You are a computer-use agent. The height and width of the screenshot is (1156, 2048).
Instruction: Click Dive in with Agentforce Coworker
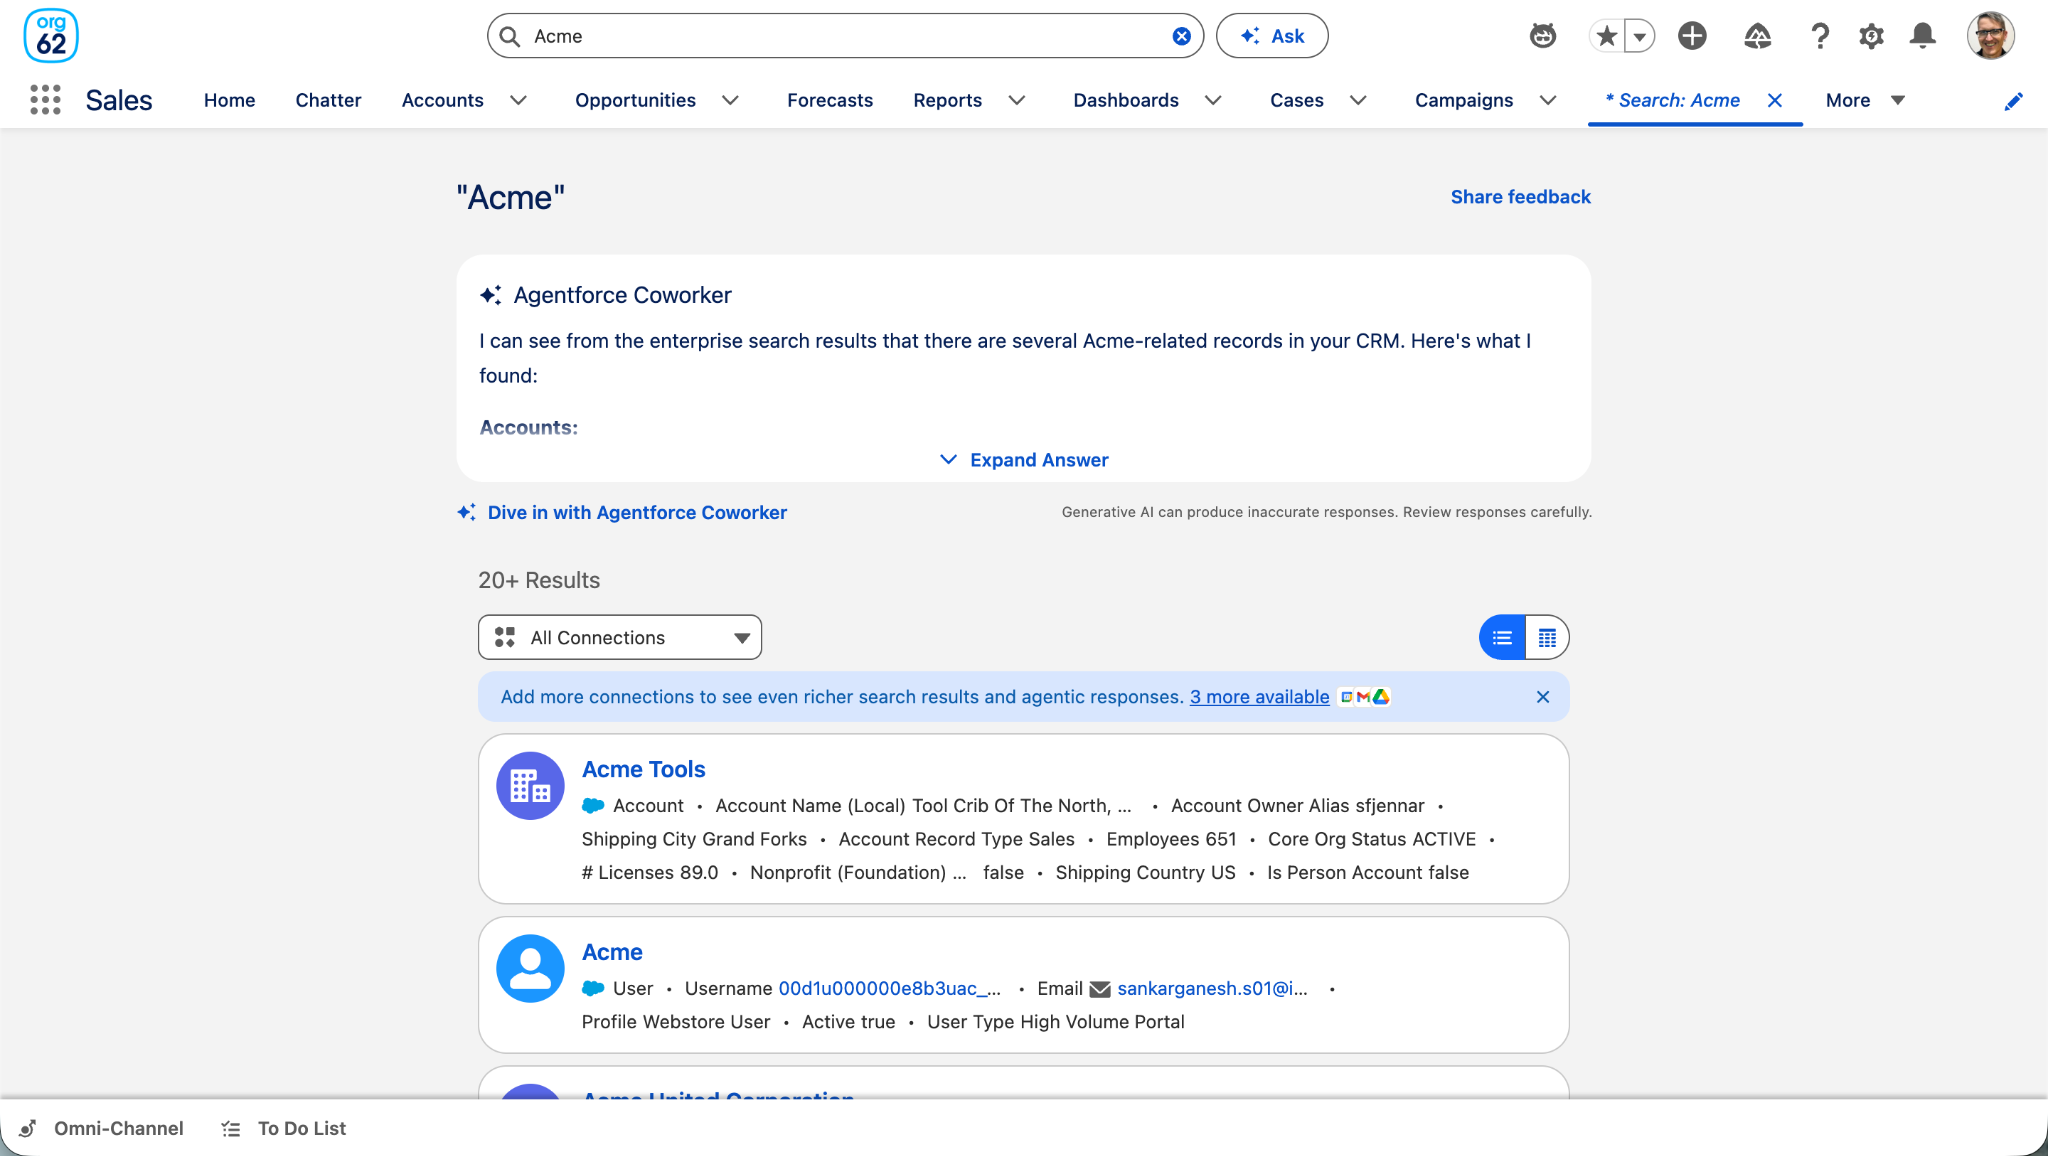(x=637, y=512)
